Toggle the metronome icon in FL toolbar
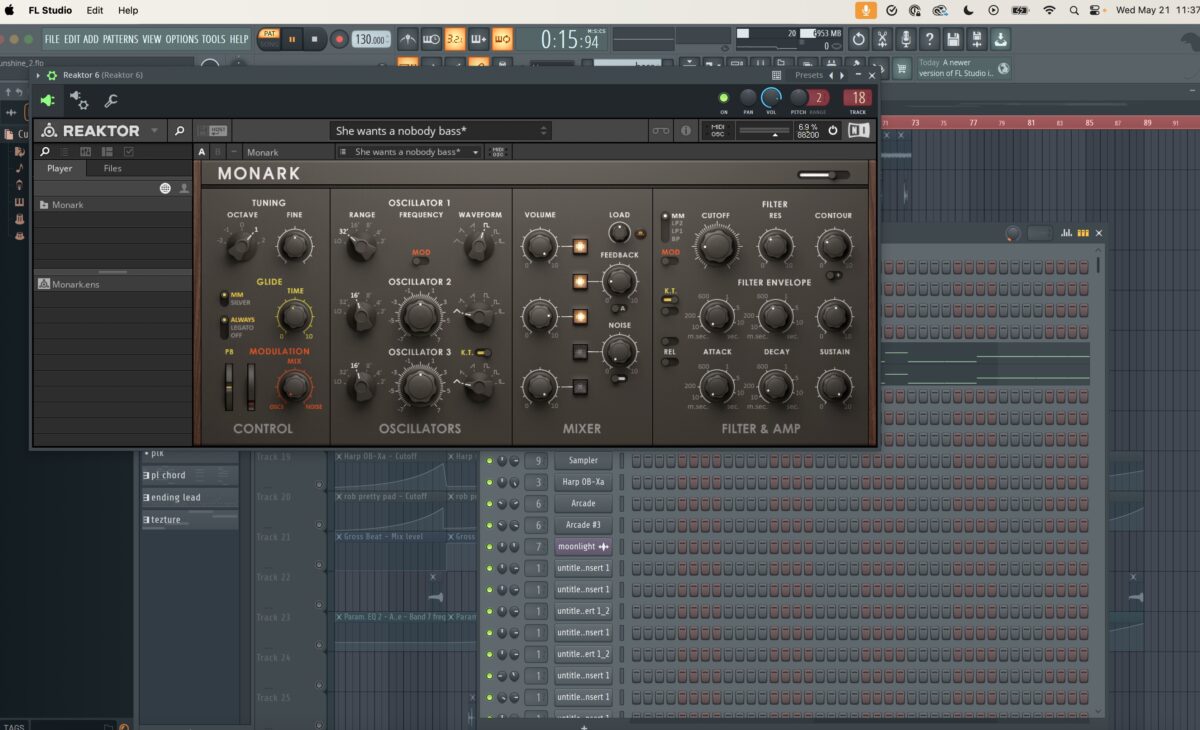 408,40
